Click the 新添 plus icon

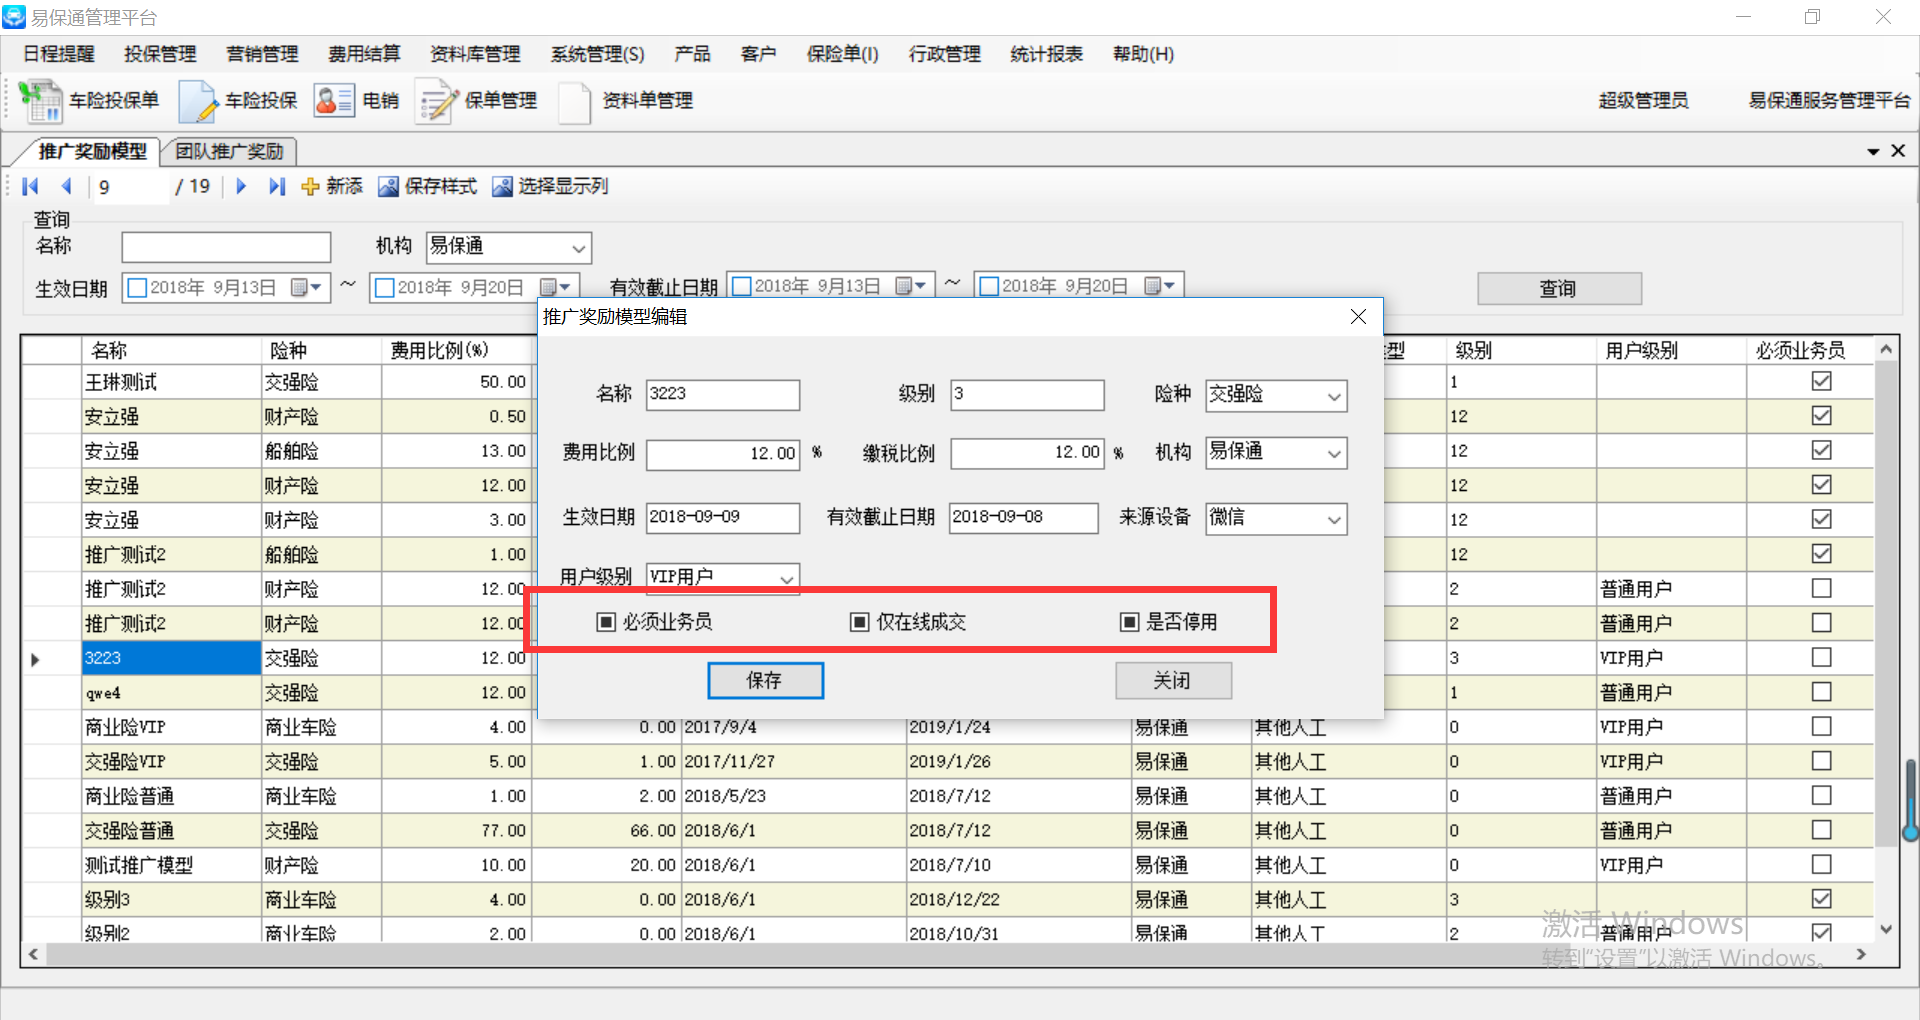pyautogui.click(x=311, y=187)
